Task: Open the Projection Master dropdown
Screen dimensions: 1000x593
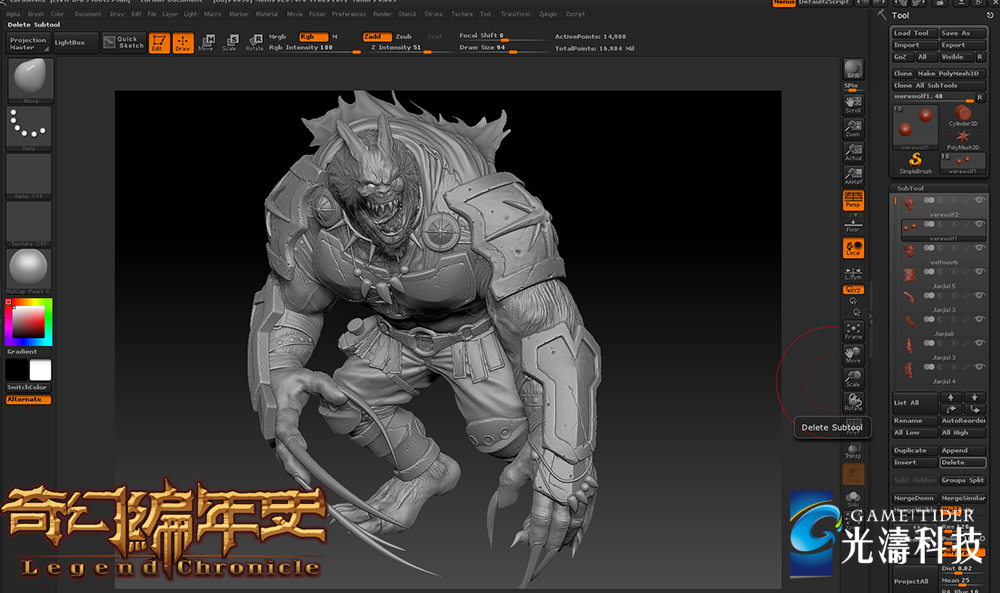Action: click(28, 44)
